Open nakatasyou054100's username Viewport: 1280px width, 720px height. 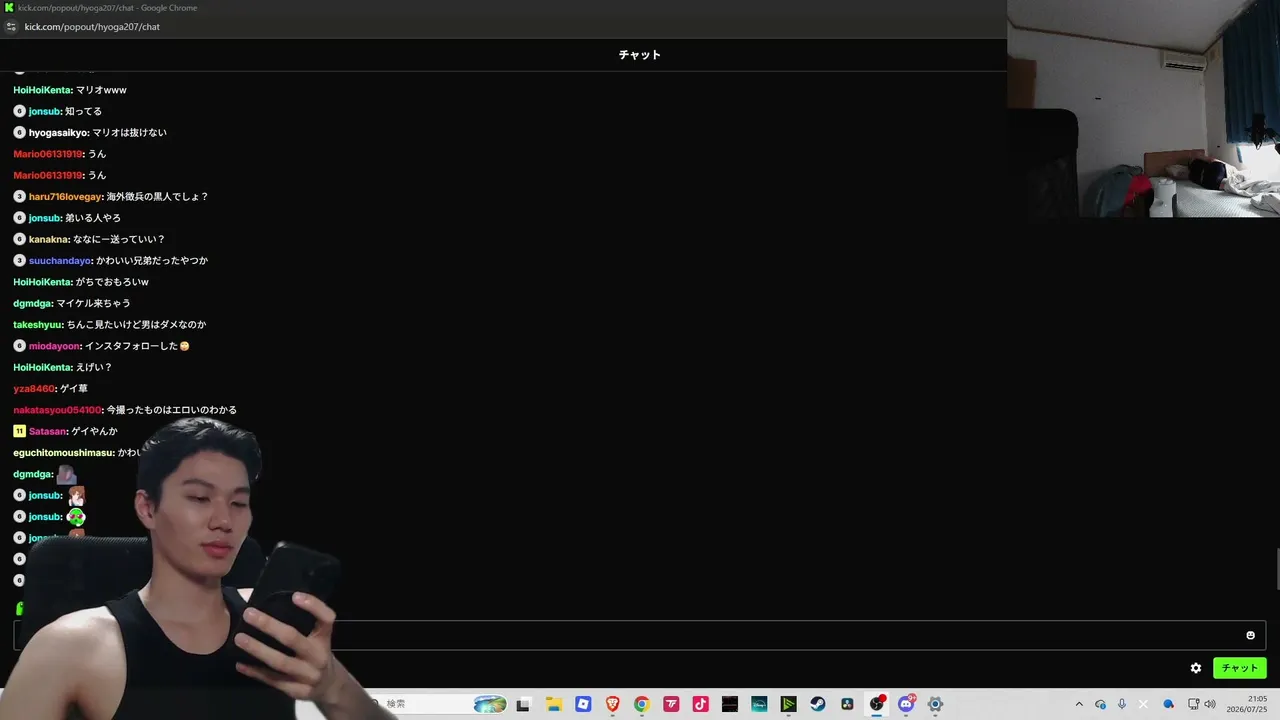pyautogui.click(x=57, y=410)
